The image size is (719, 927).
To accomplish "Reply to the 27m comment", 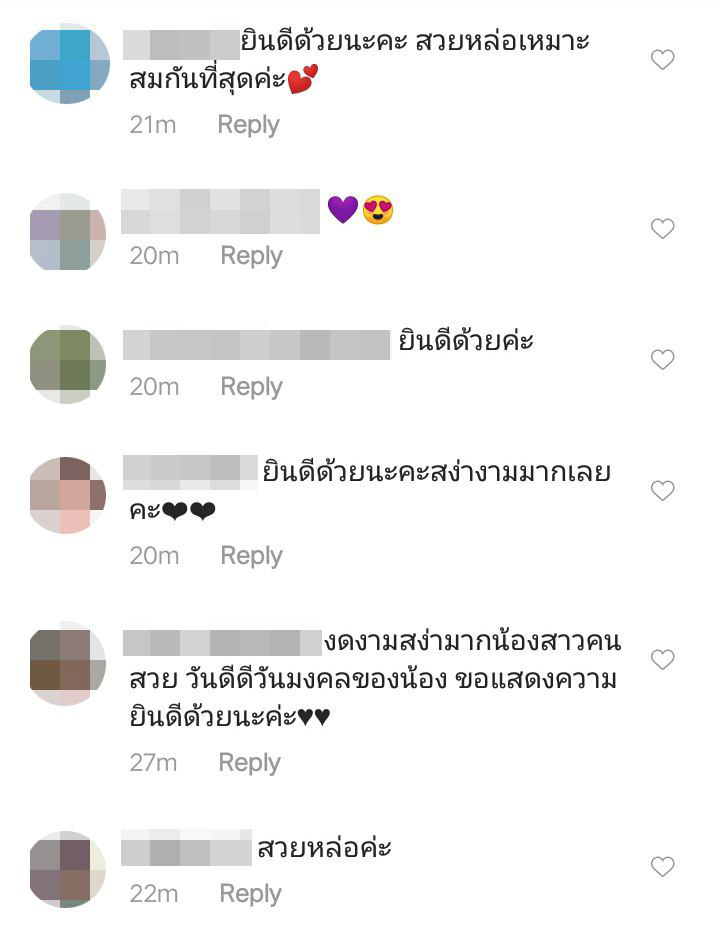I will point(250,763).
